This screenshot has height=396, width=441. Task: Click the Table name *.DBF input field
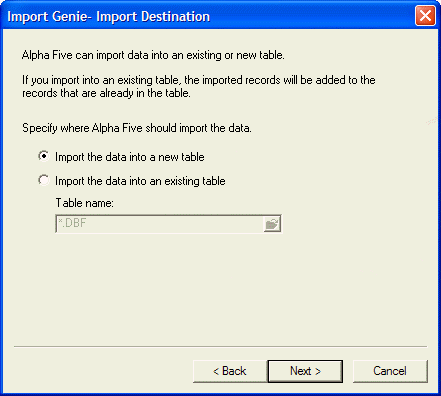click(159, 224)
